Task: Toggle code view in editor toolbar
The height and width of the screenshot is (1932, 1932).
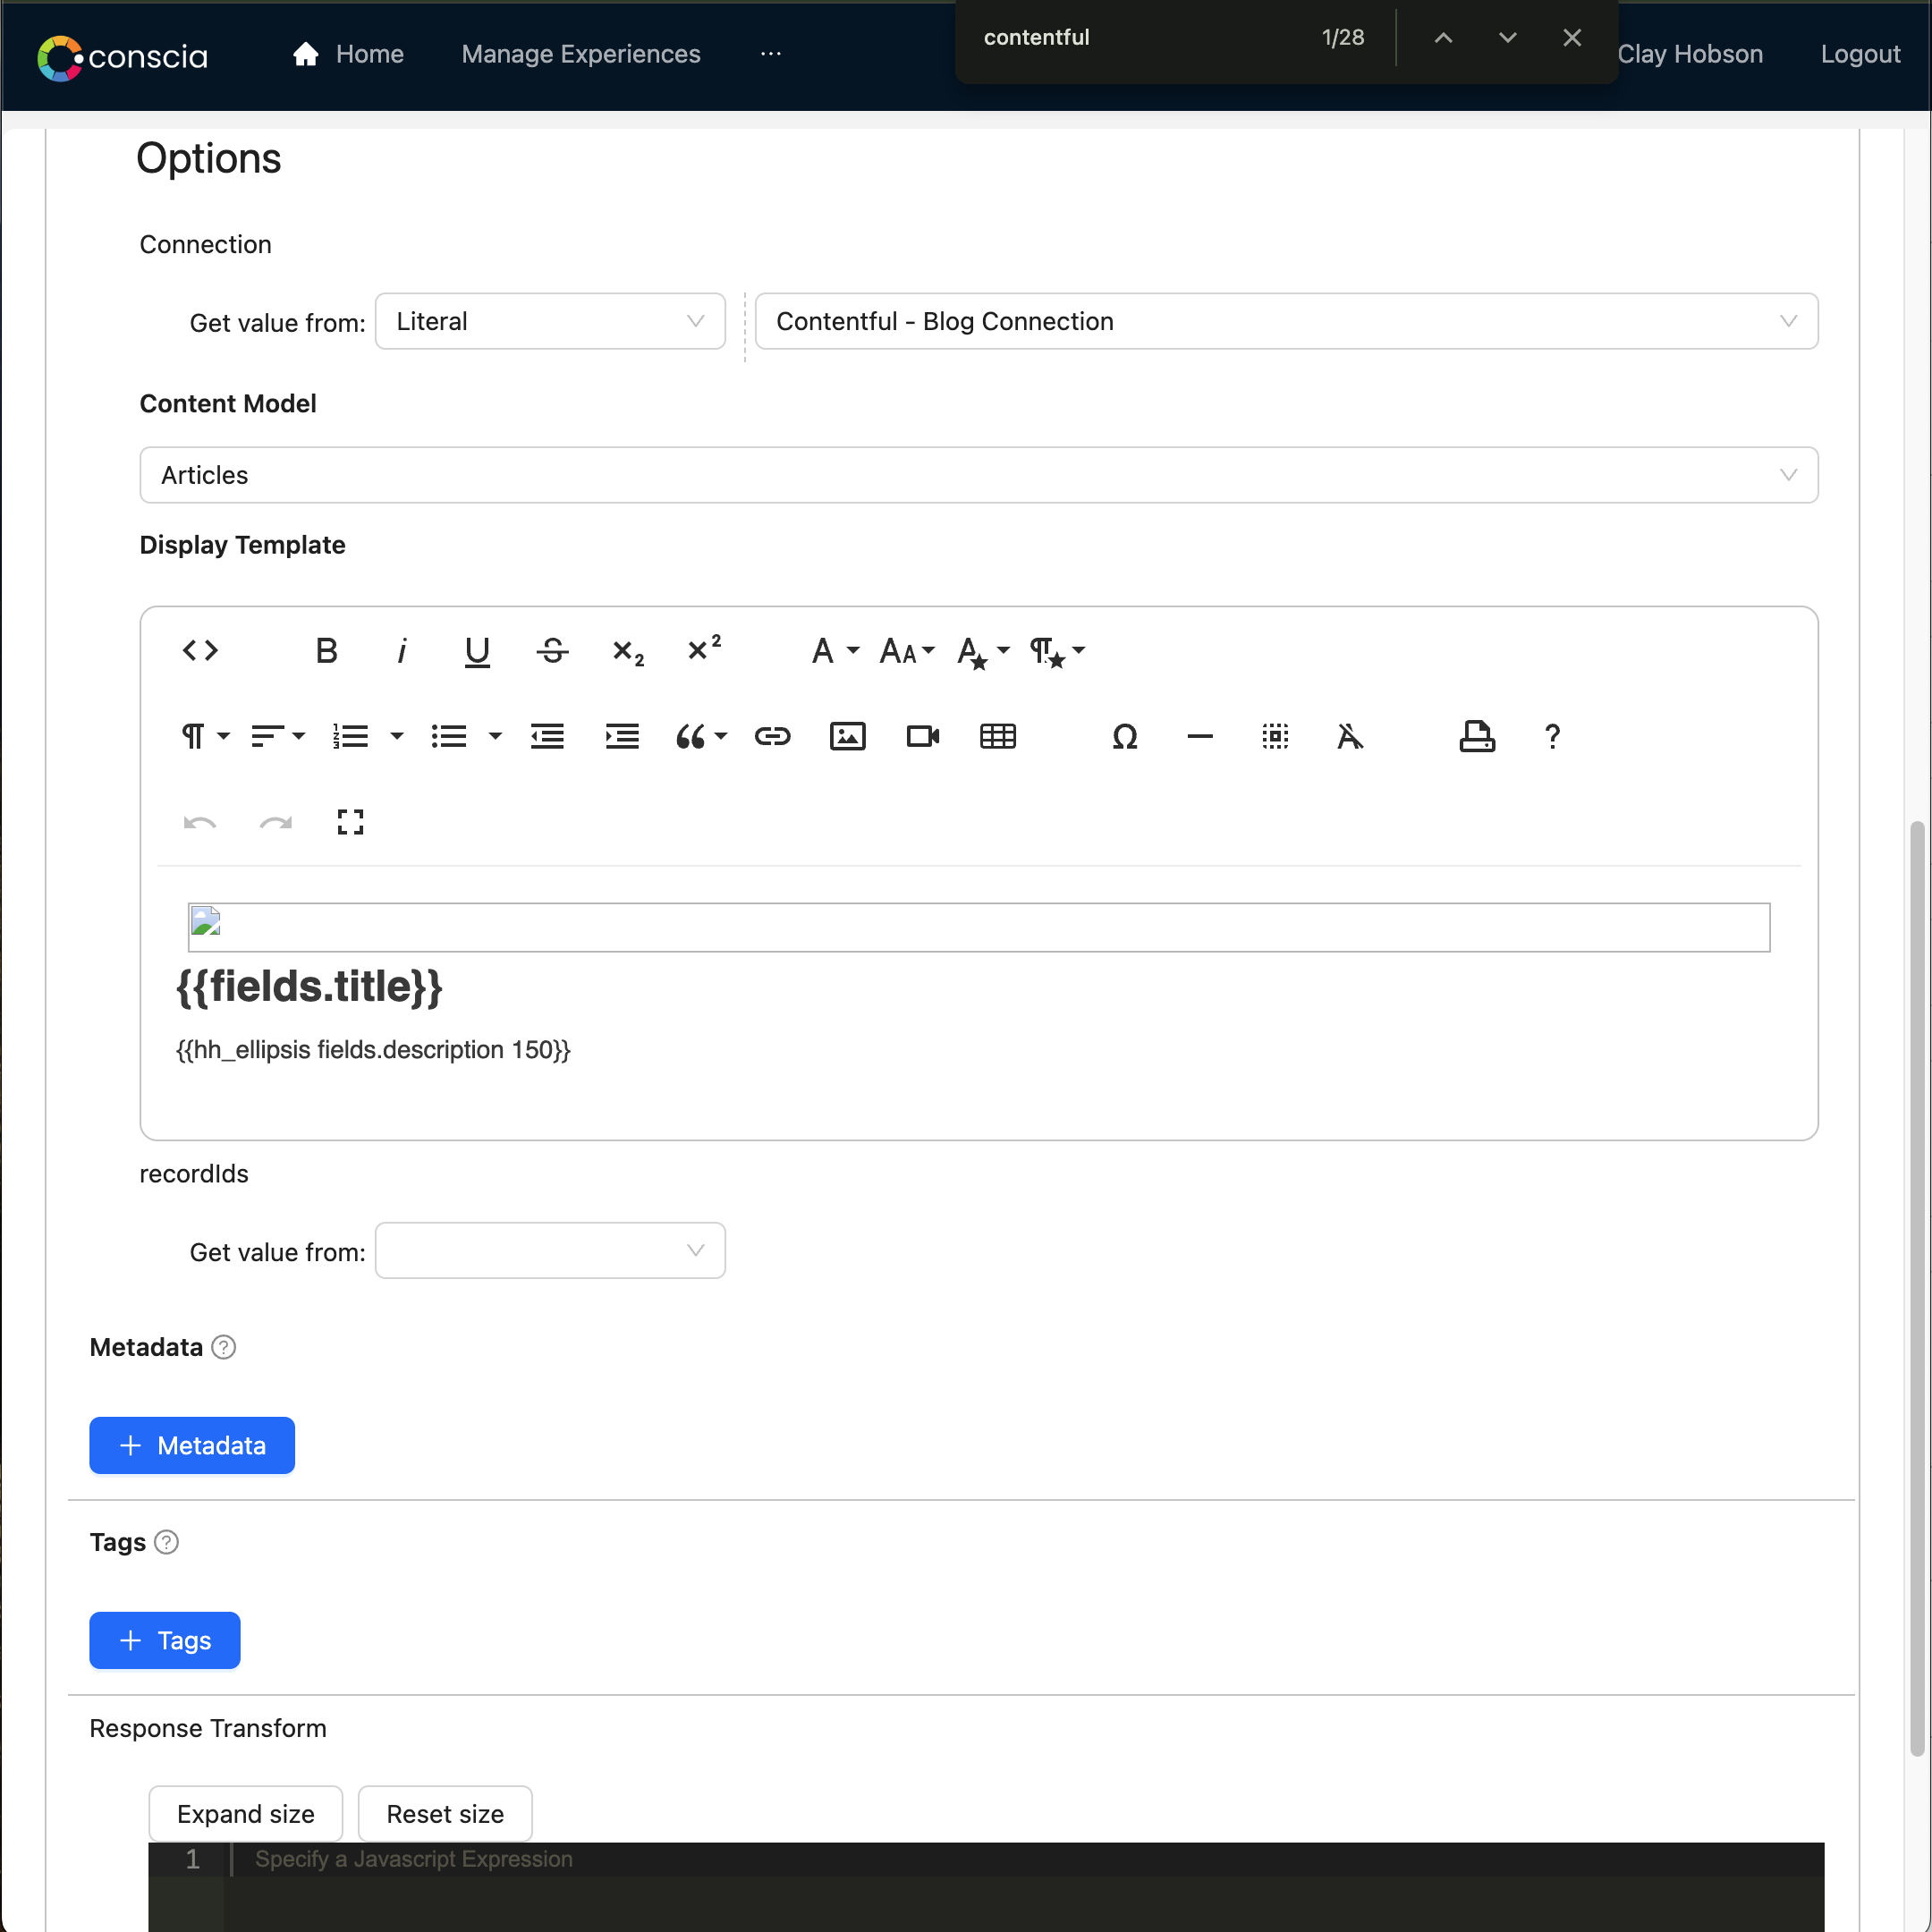Action: (200, 651)
